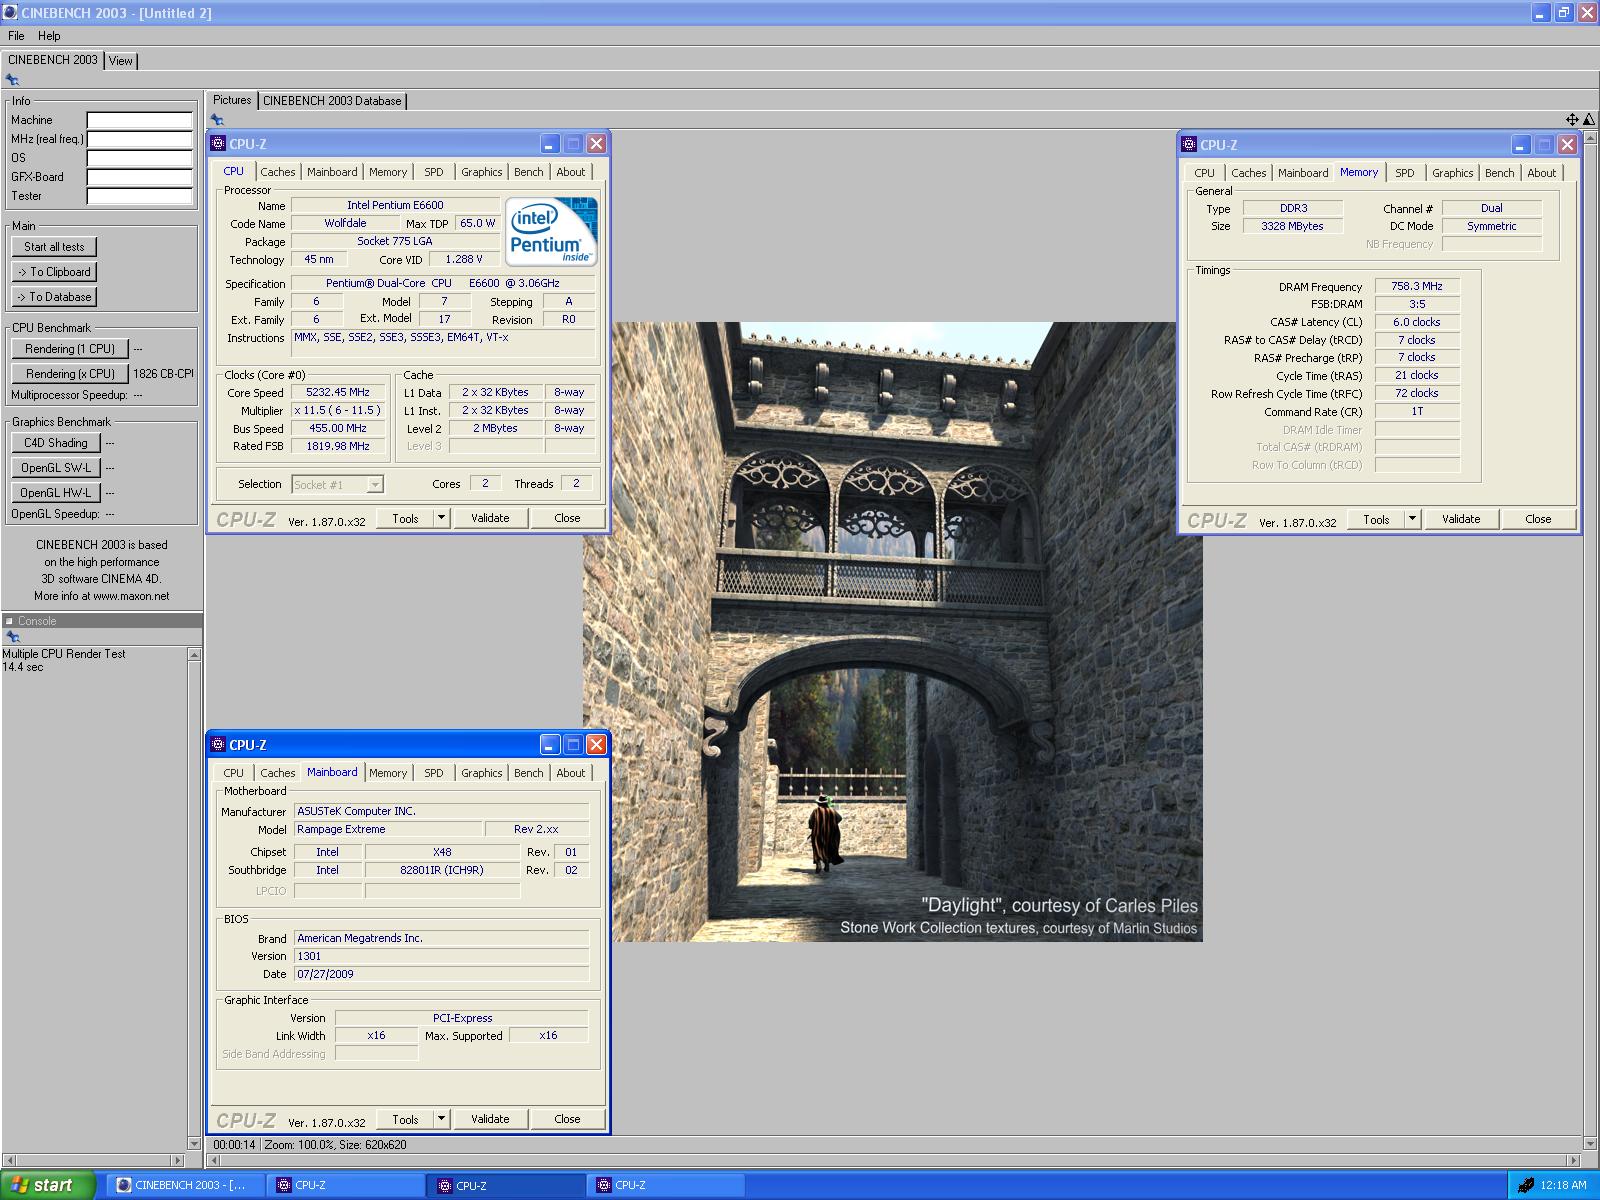Click the console scrollbar down arrow
The width and height of the screenshot is (1600, 1200).
tap(194, 1143)
